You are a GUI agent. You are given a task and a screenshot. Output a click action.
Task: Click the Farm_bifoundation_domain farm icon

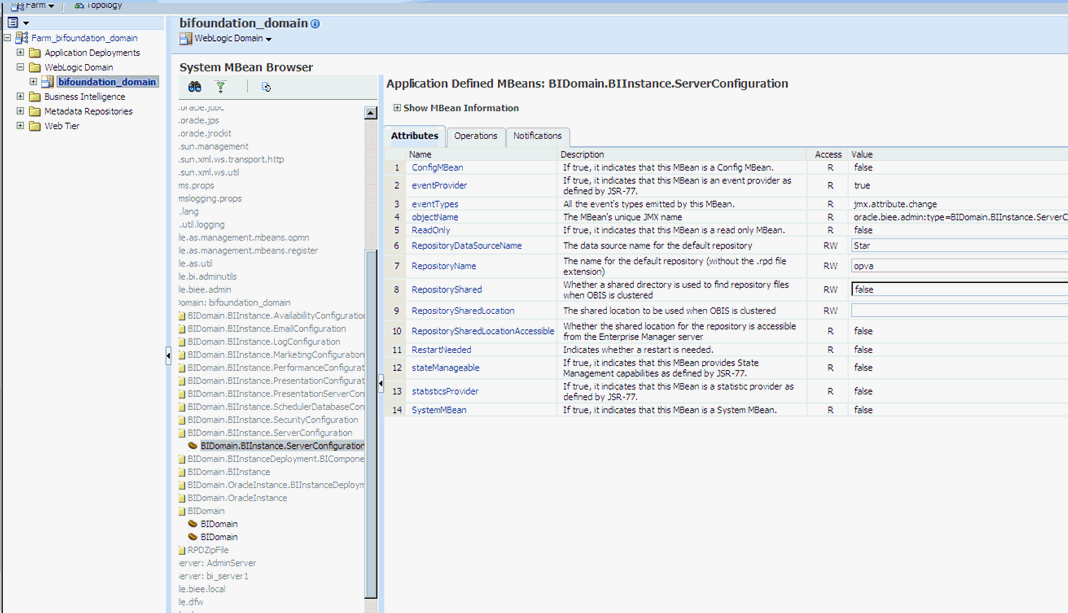[x=22, y=38]
